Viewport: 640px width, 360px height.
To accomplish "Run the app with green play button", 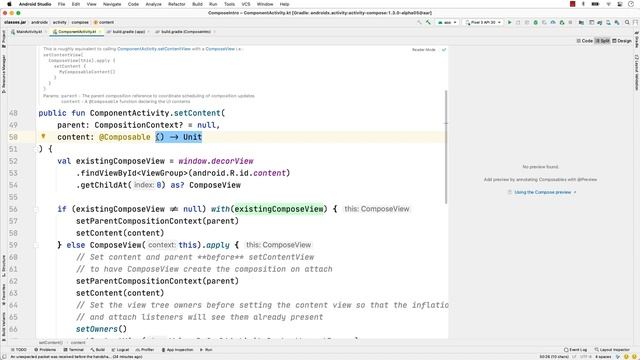I will [x=509, y=22].
